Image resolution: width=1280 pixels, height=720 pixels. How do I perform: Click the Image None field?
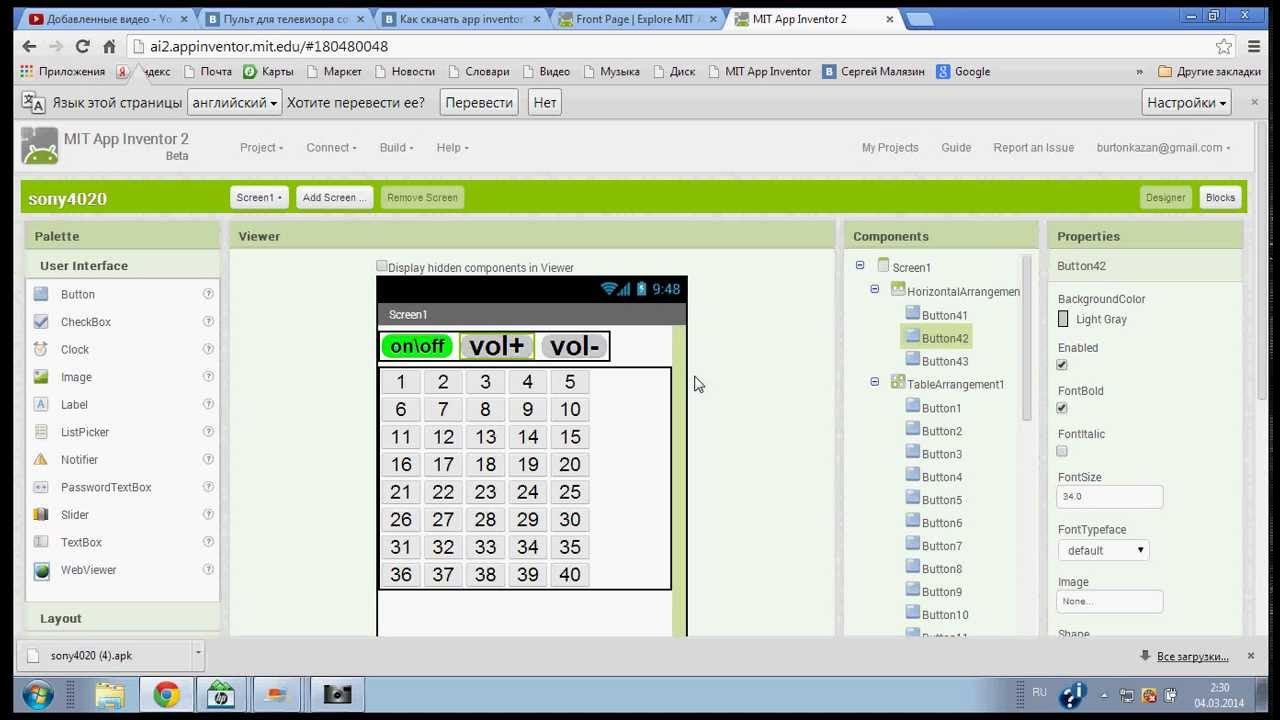[1110, 601]
